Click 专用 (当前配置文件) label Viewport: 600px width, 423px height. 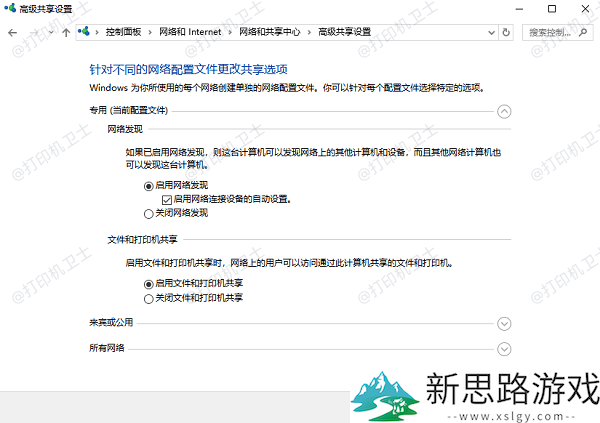(129, 111)
